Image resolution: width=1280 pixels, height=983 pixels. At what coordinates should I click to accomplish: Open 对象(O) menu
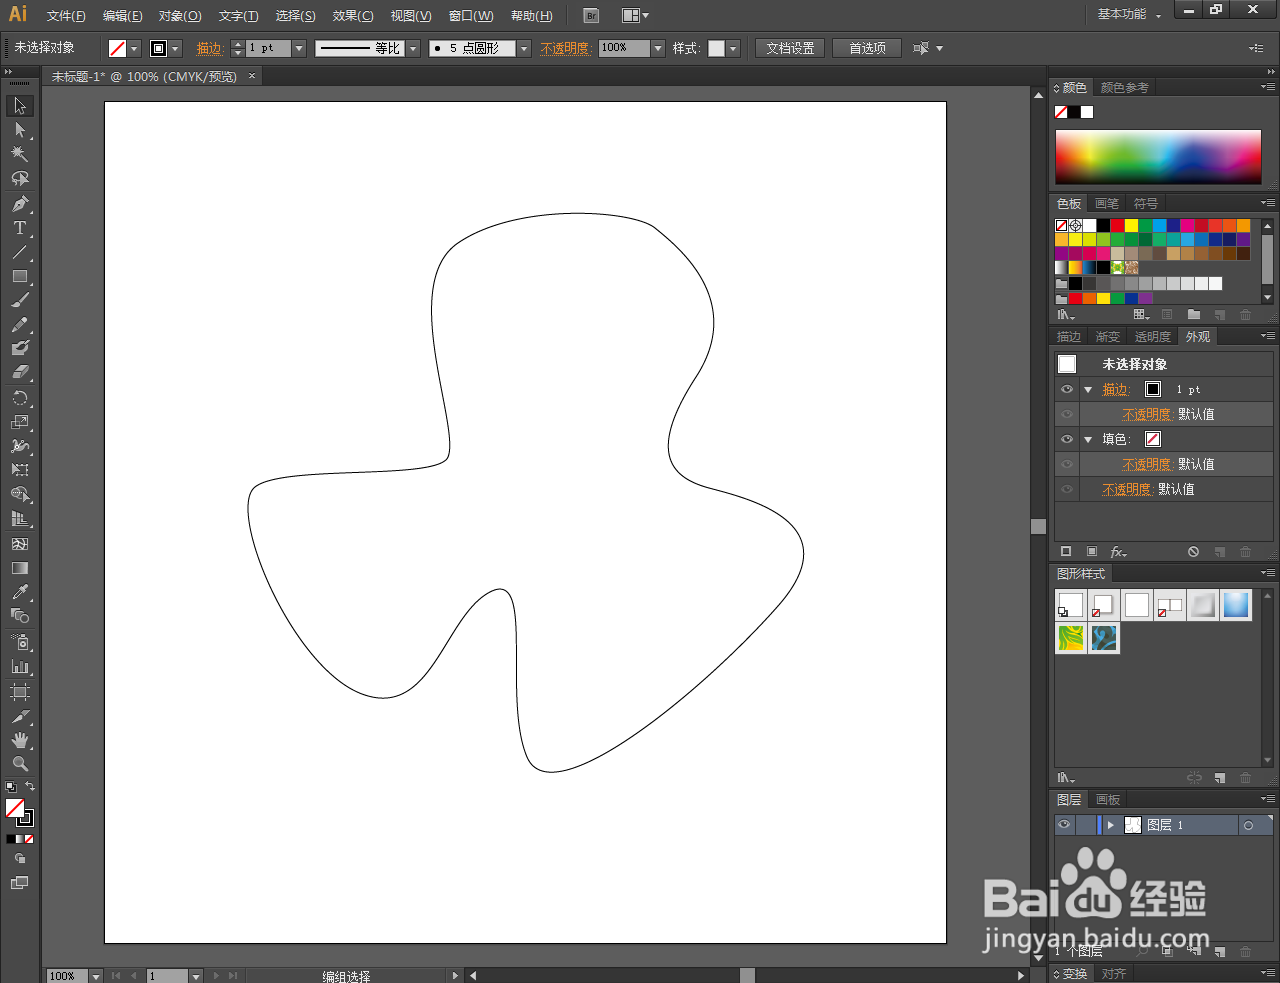coord(180,16)
